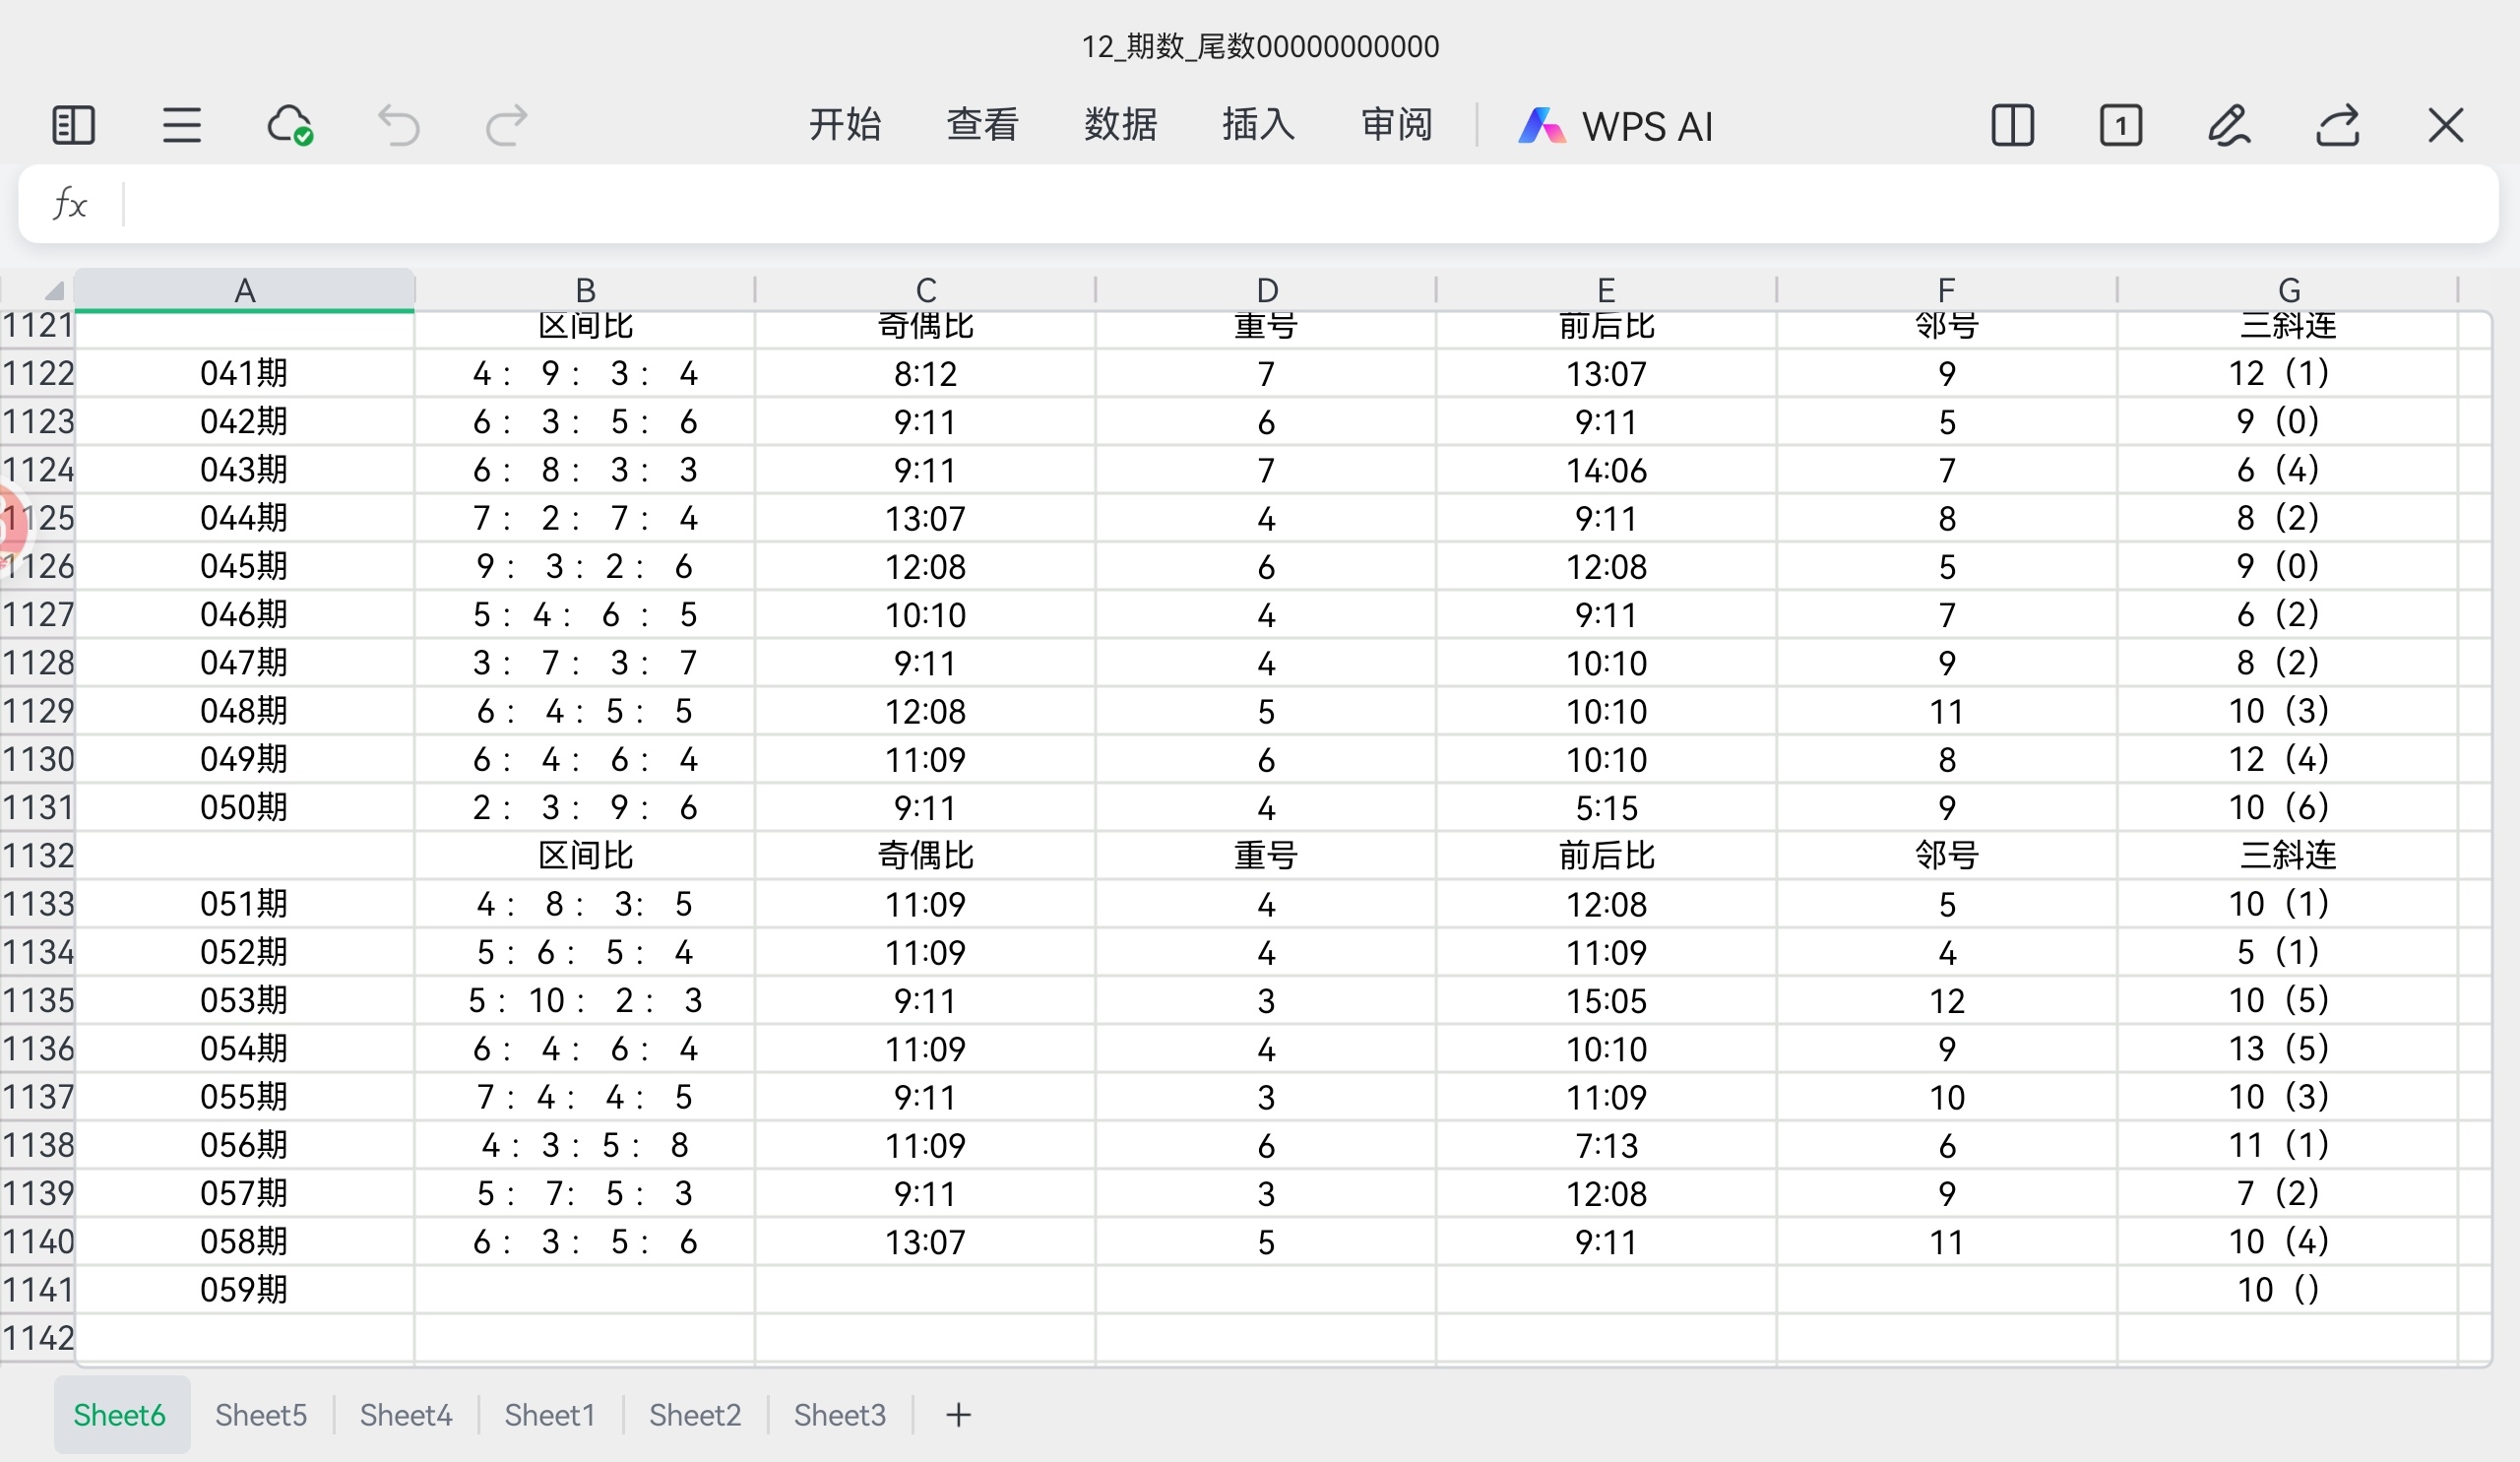Image resolution: width=2520 pixels, height=1462 pixels.
Task: Select the column C header
Action: click(926, 291)
